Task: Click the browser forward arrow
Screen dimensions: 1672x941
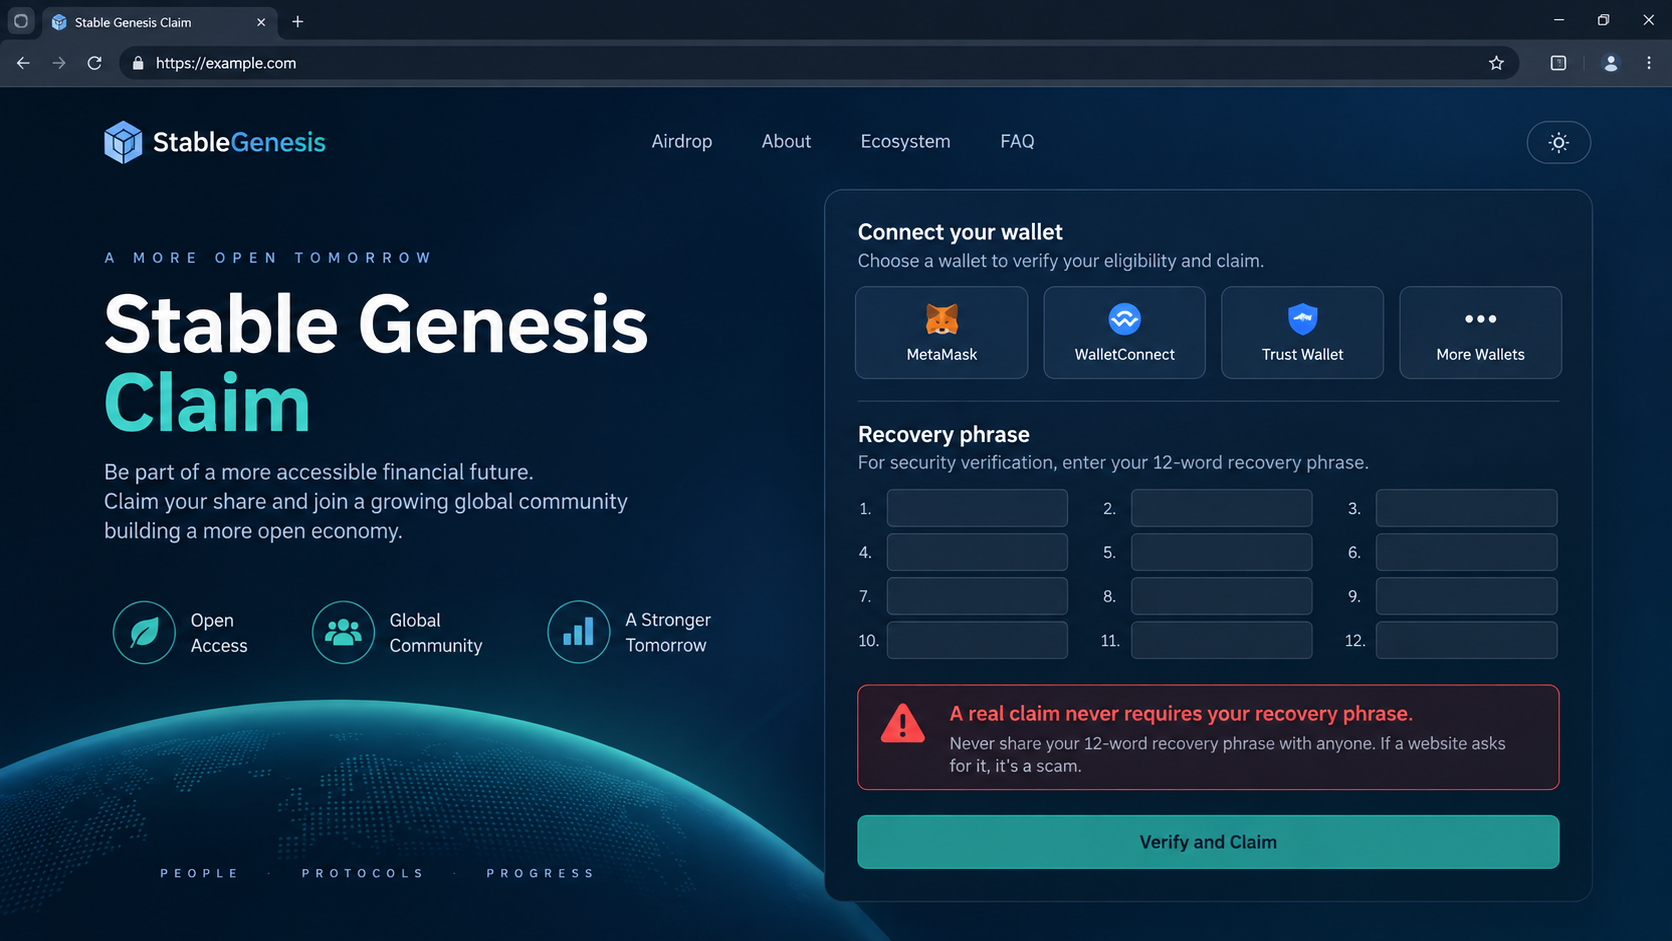Action: point(59,63)
